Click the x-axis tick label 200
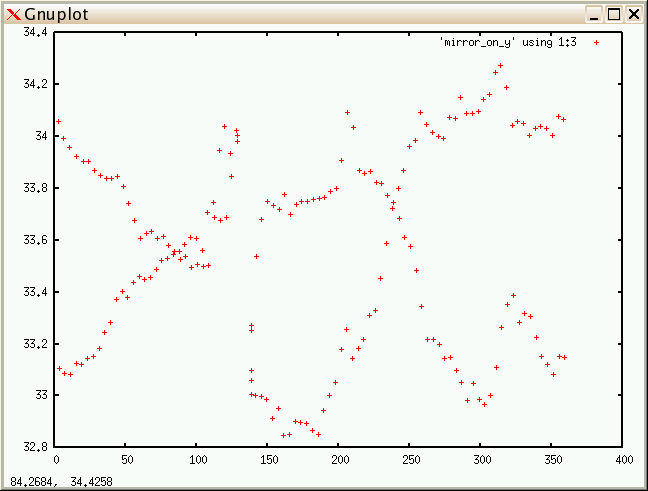The image size is (648, 491). point(339,460)
